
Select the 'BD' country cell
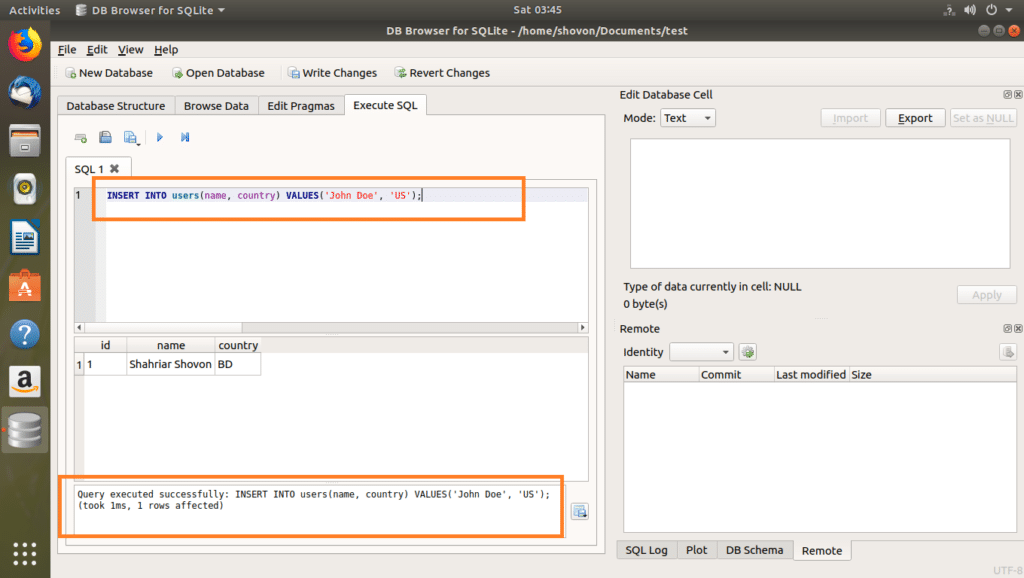(238, 364)
